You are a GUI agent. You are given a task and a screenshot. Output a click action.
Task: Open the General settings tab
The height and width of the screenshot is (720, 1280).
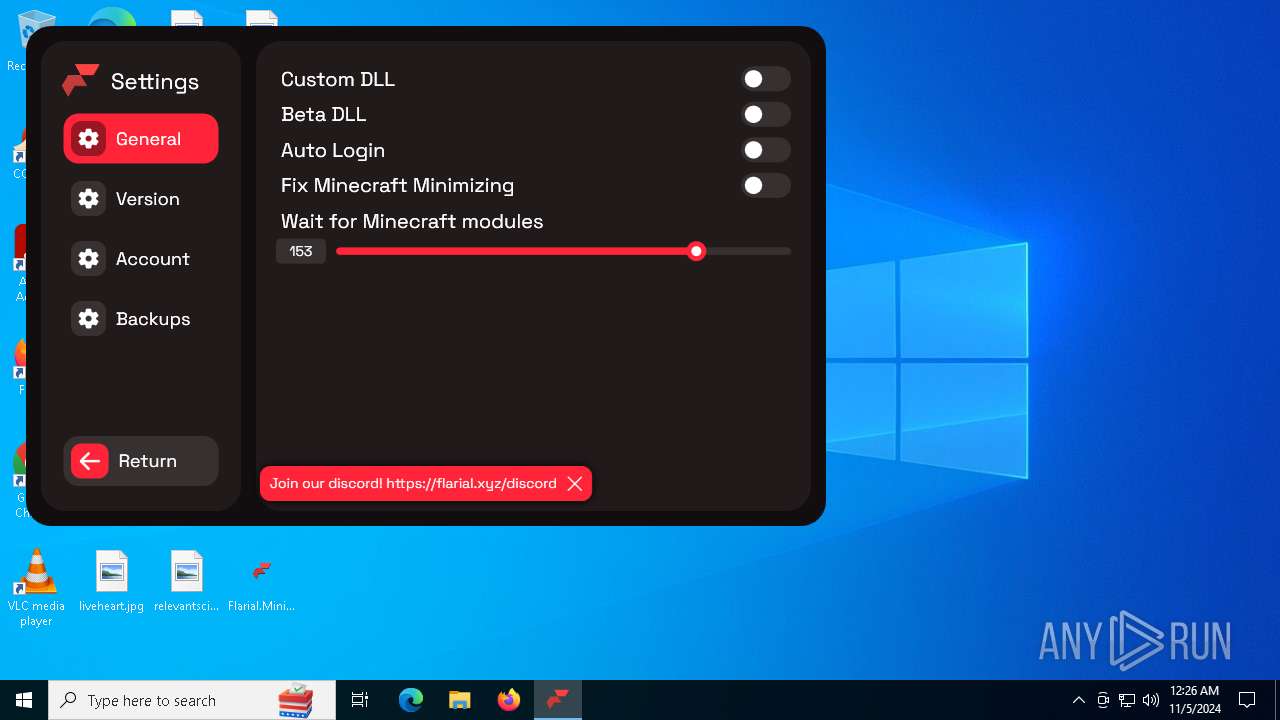141,139
